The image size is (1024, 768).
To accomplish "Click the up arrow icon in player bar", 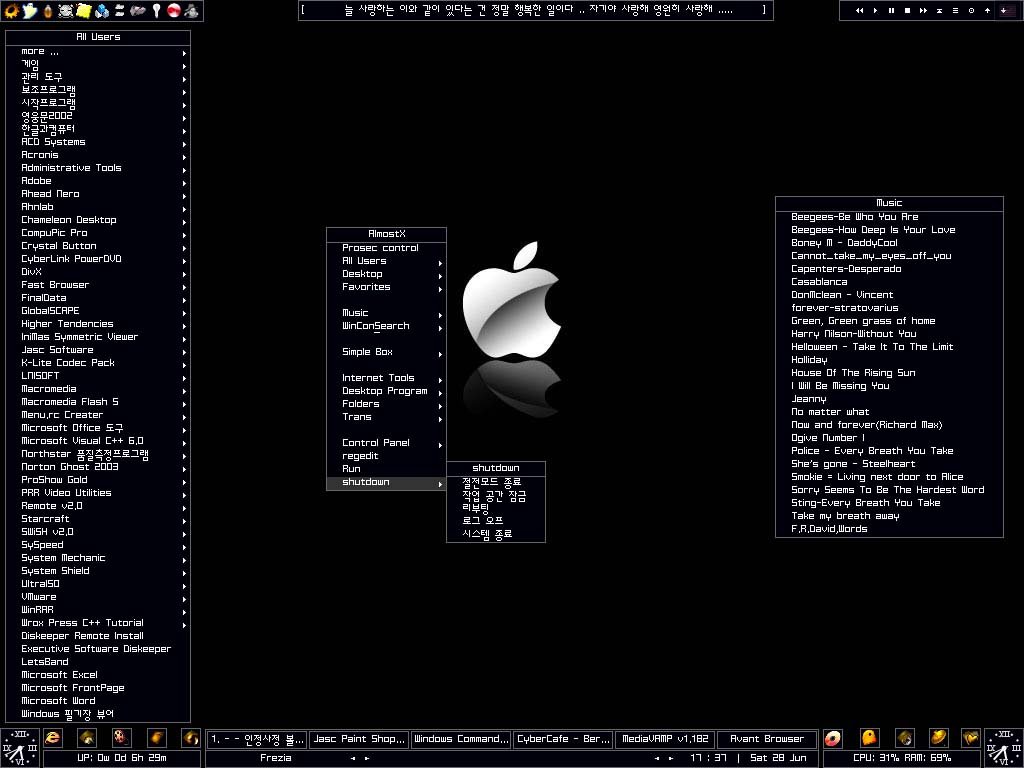I will [987, 10].
